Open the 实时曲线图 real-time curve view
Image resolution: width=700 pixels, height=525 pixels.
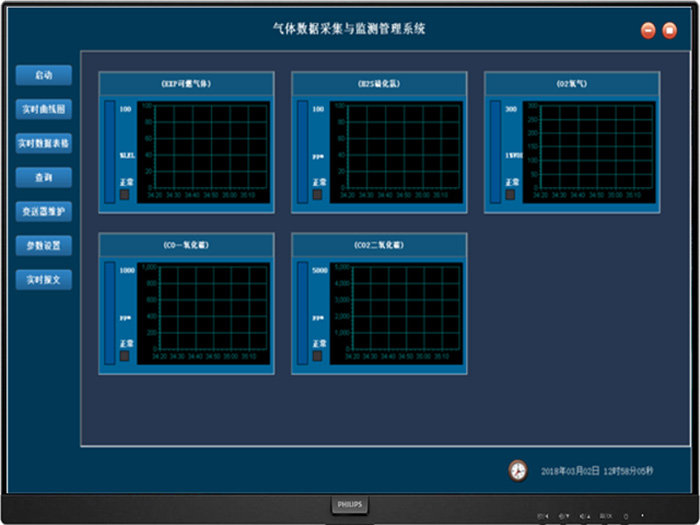44,109
